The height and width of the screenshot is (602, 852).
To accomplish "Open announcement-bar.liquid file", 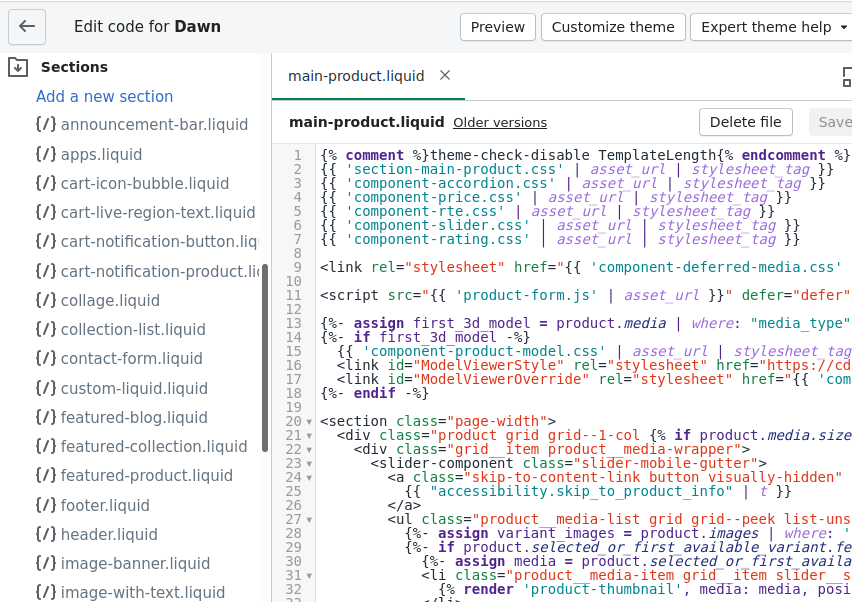I will click(154, 125).
